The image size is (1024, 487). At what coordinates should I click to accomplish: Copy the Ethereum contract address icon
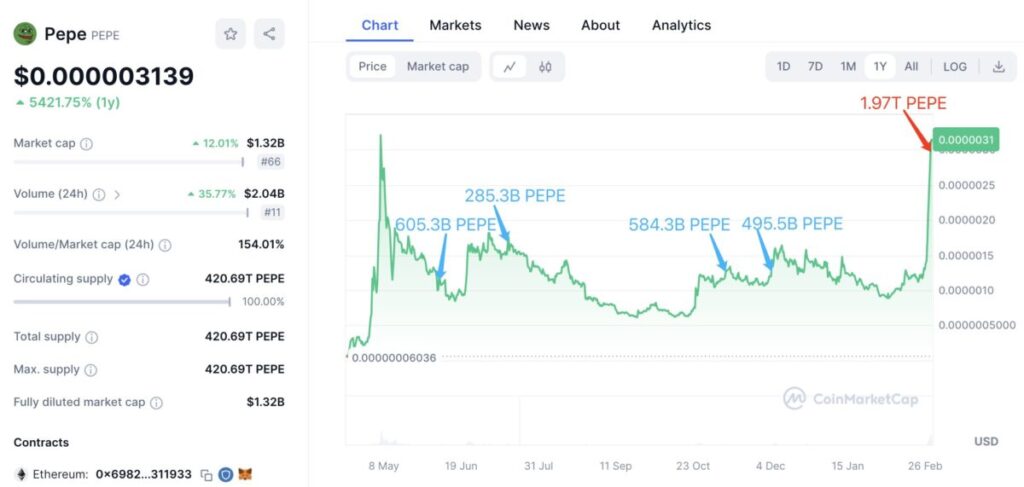pos(206,475)
